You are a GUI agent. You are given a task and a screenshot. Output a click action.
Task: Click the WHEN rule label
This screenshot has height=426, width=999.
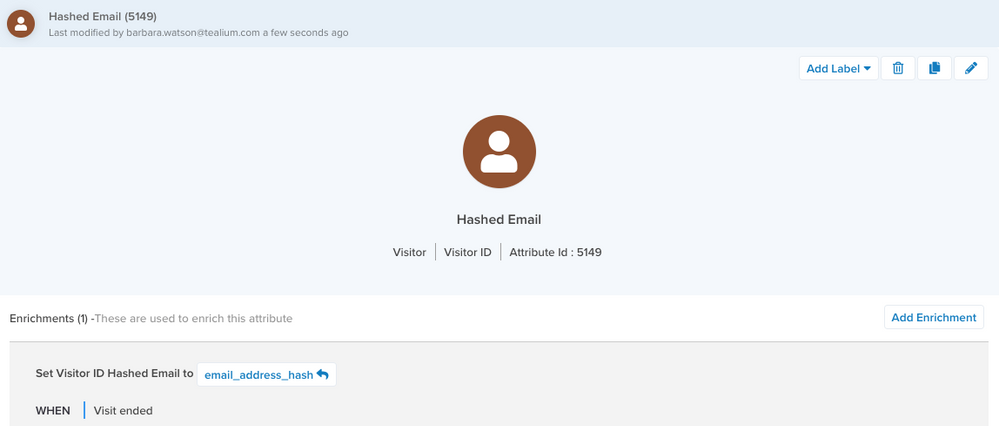(x=53, y=410)
